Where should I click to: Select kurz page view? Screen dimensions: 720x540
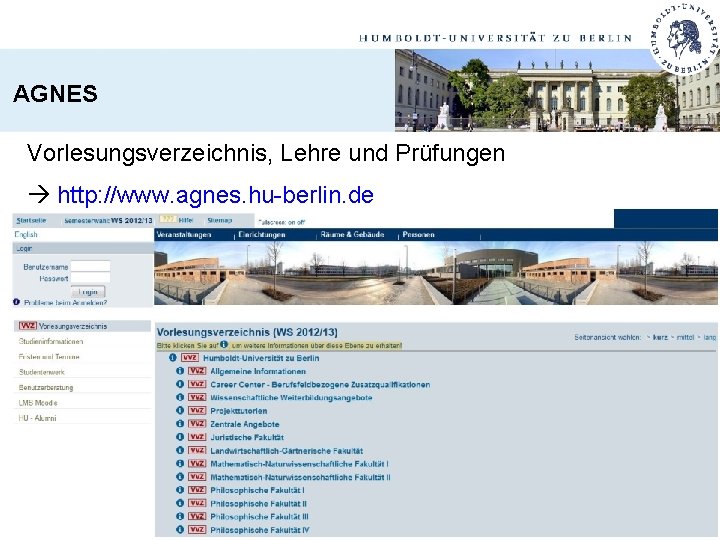pos(660,338)
